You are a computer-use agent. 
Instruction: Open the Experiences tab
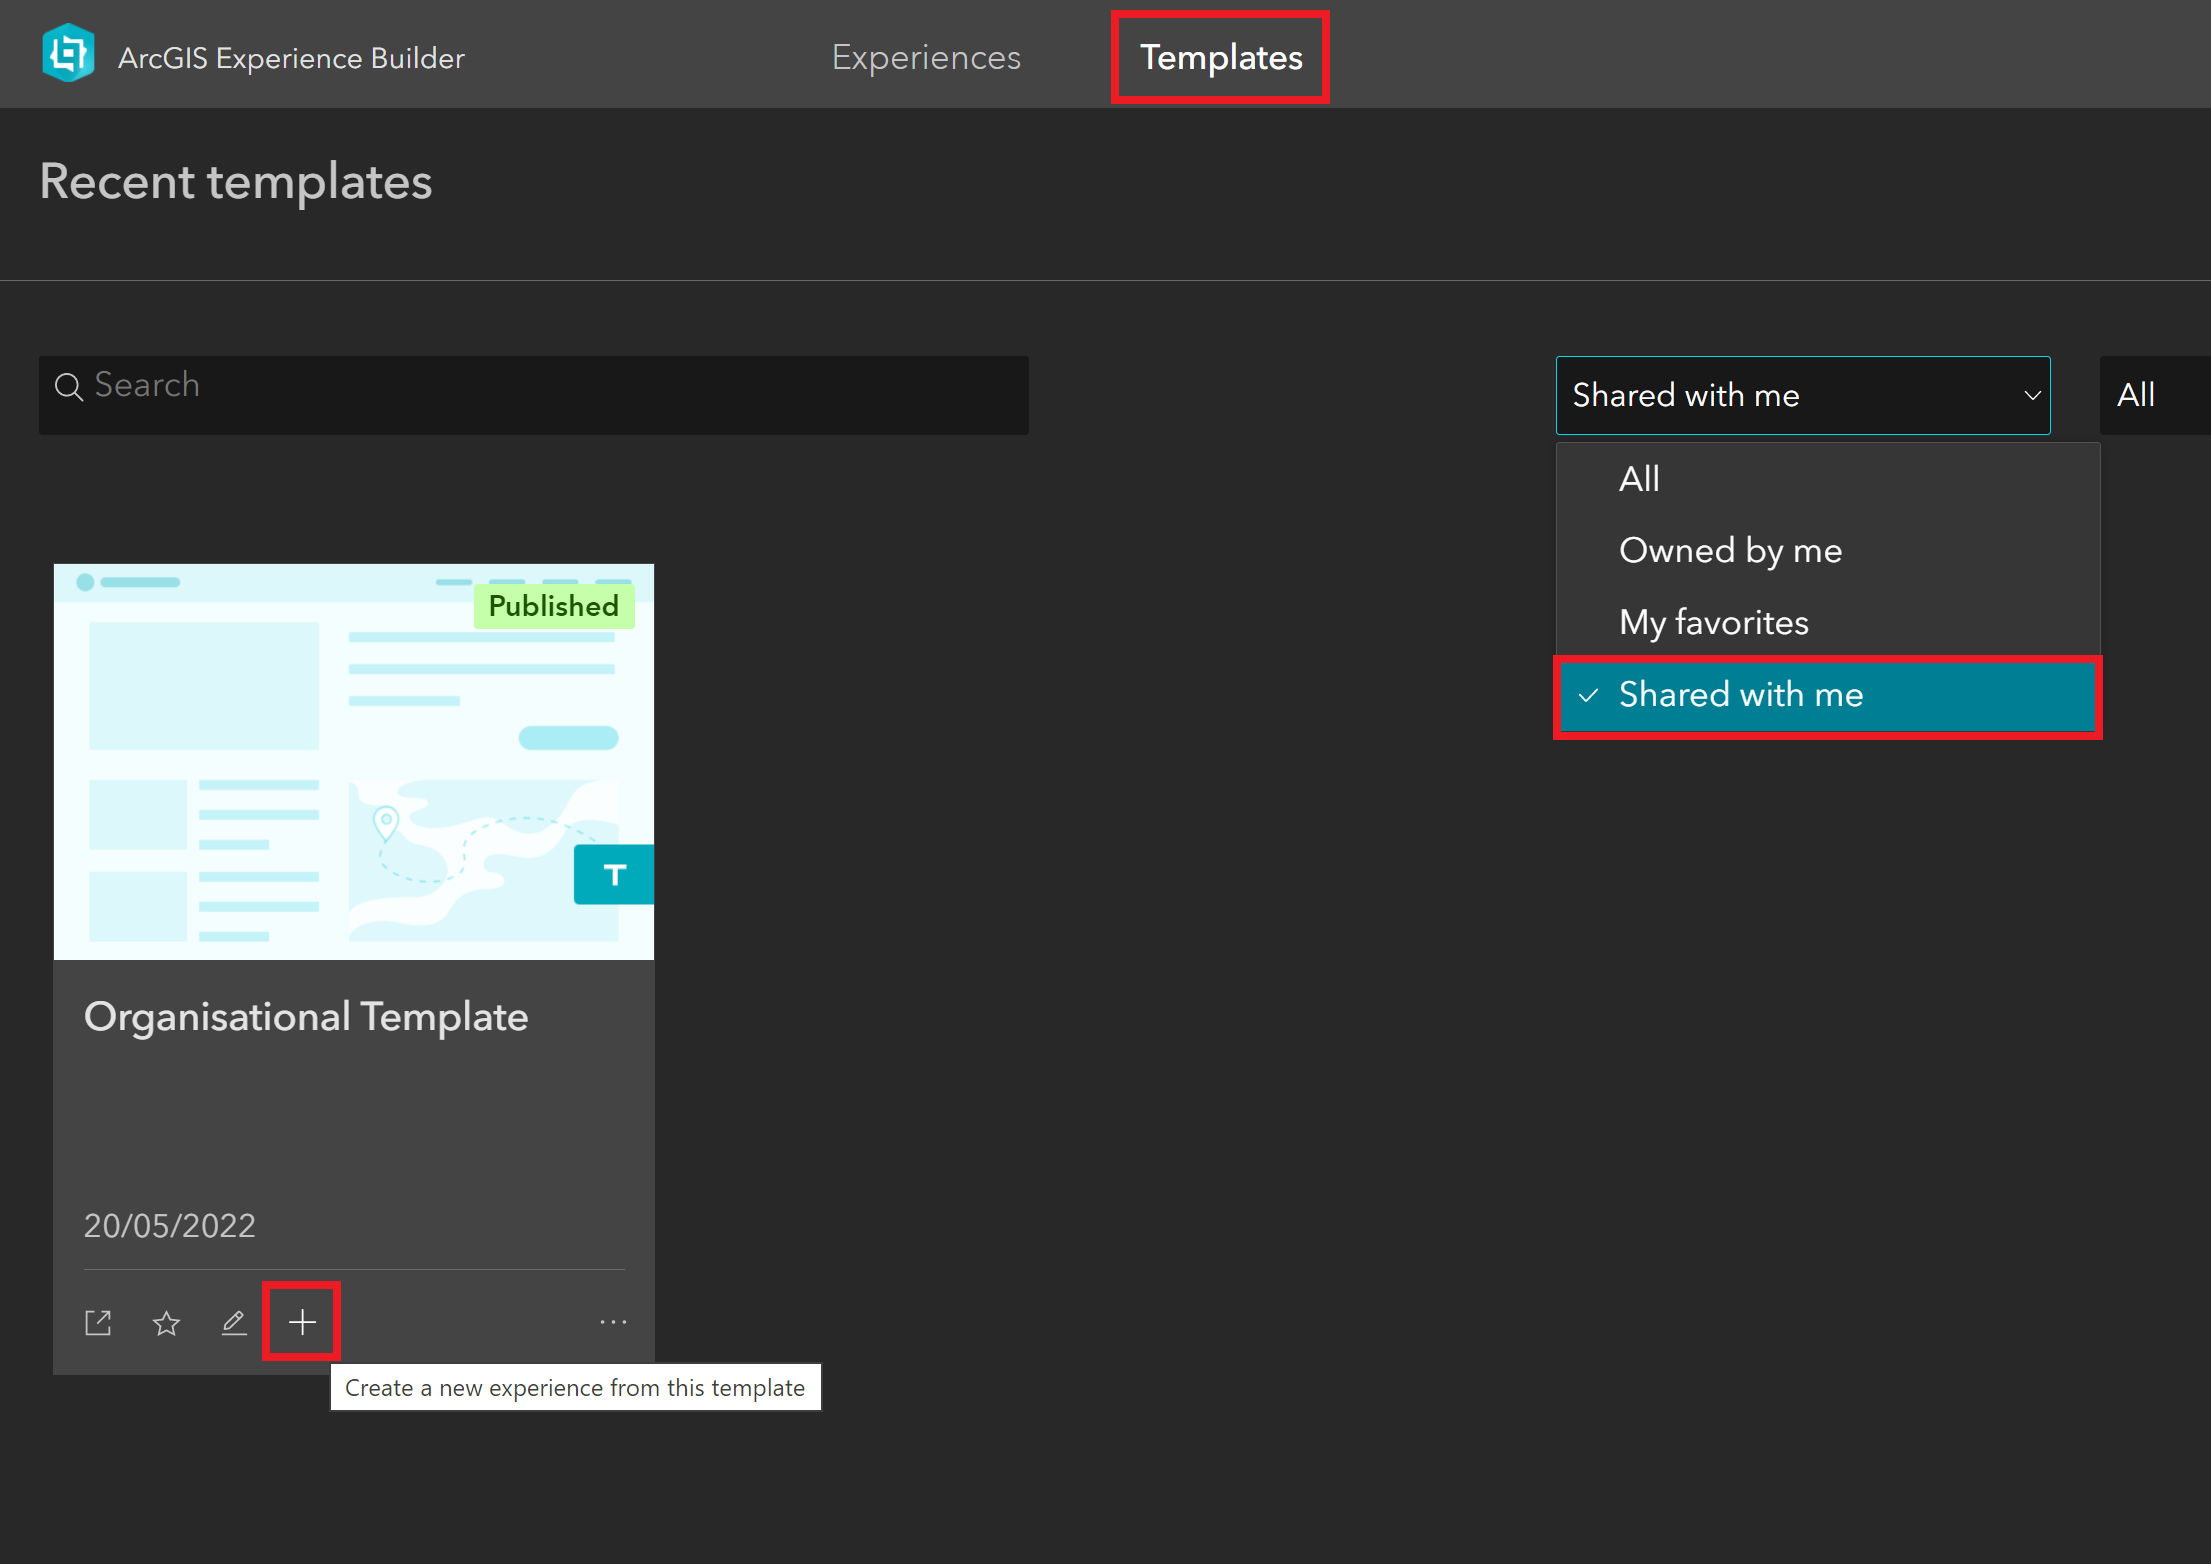(926, 57)
